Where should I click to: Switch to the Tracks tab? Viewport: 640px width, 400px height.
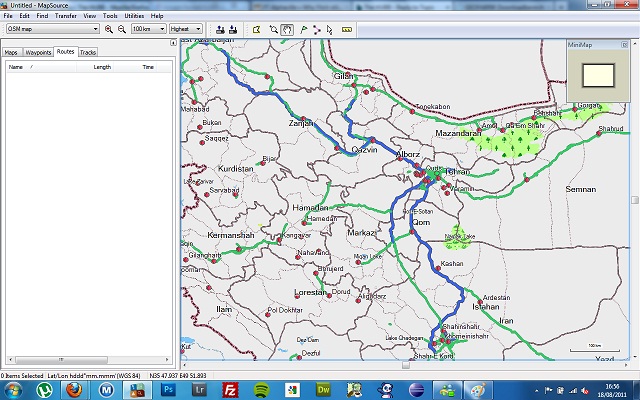click(88, 52)
